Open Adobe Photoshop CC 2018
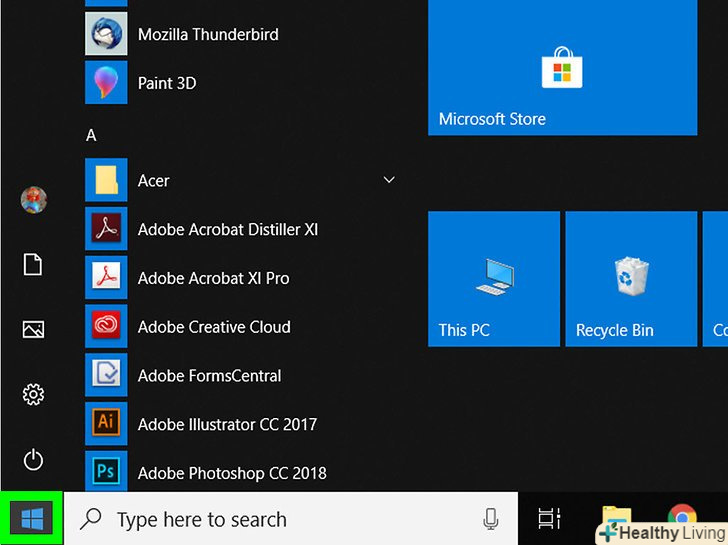The image size is (728, 545). click(231, 473)
